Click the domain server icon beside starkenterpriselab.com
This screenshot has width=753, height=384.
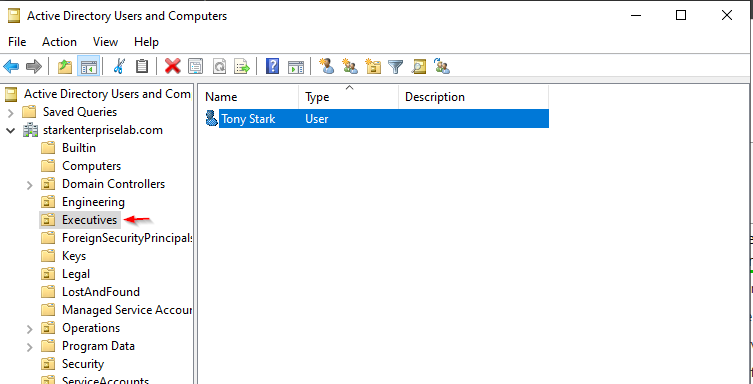(x=30, y=130)
